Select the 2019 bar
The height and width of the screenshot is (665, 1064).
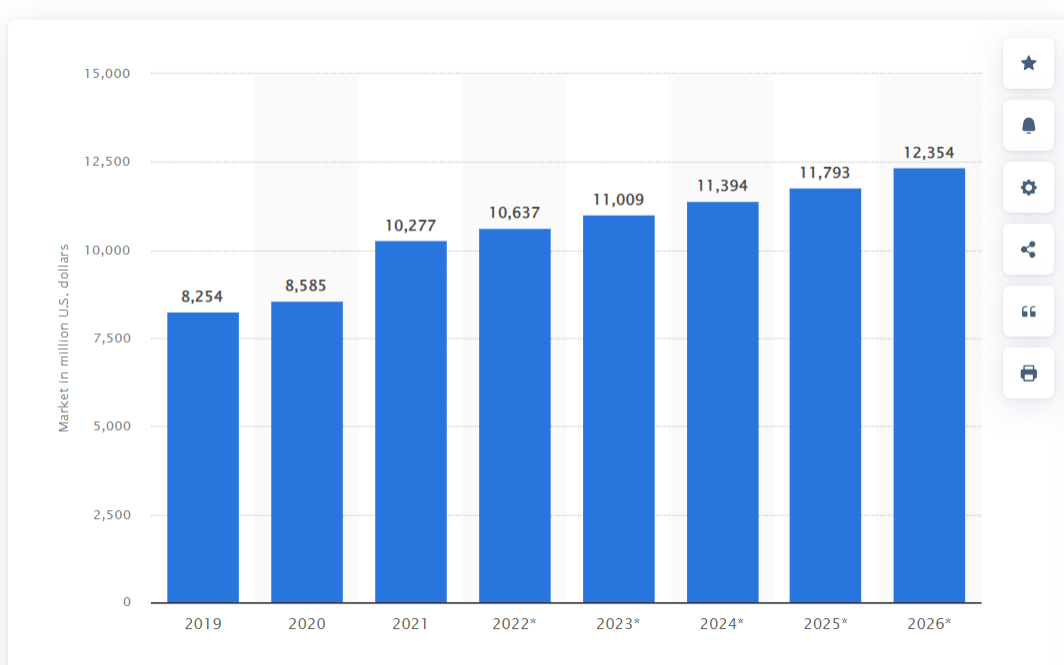(x=203, y=457)
